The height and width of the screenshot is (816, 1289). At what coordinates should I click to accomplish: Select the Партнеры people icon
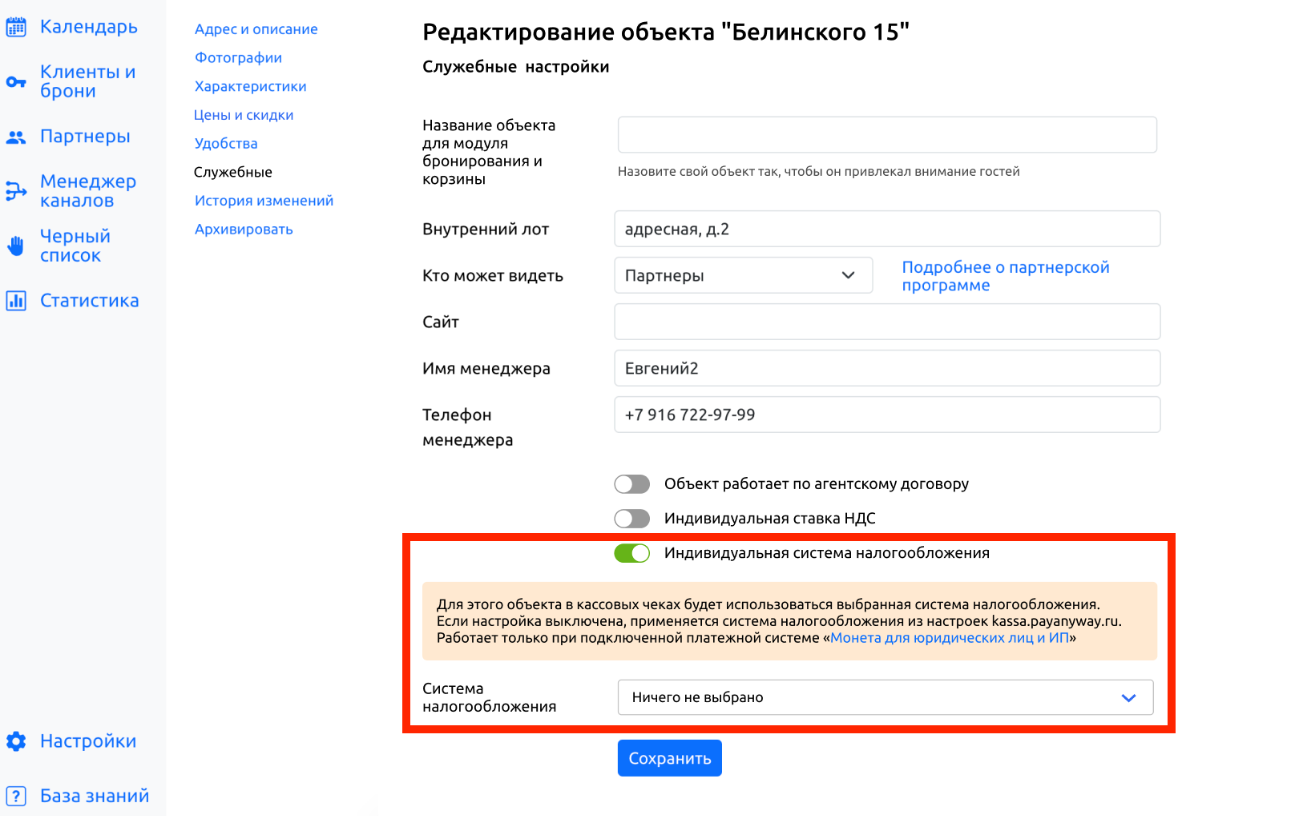click(x=16, y=137)
